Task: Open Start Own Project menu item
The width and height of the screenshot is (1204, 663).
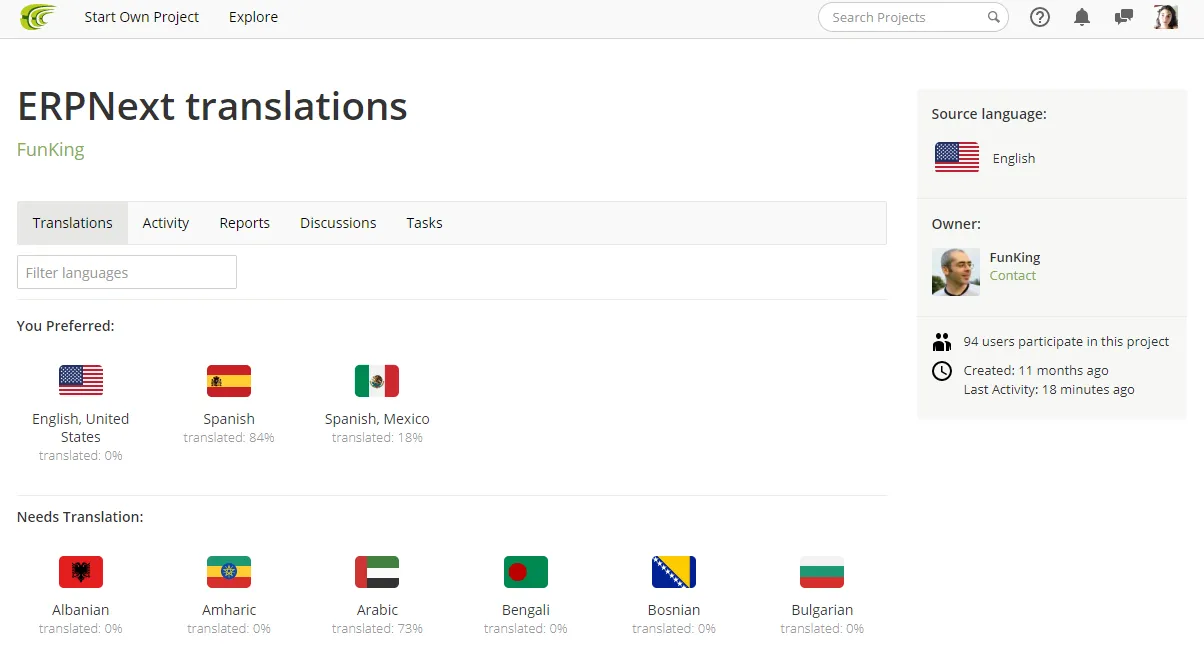Action: 142,17
